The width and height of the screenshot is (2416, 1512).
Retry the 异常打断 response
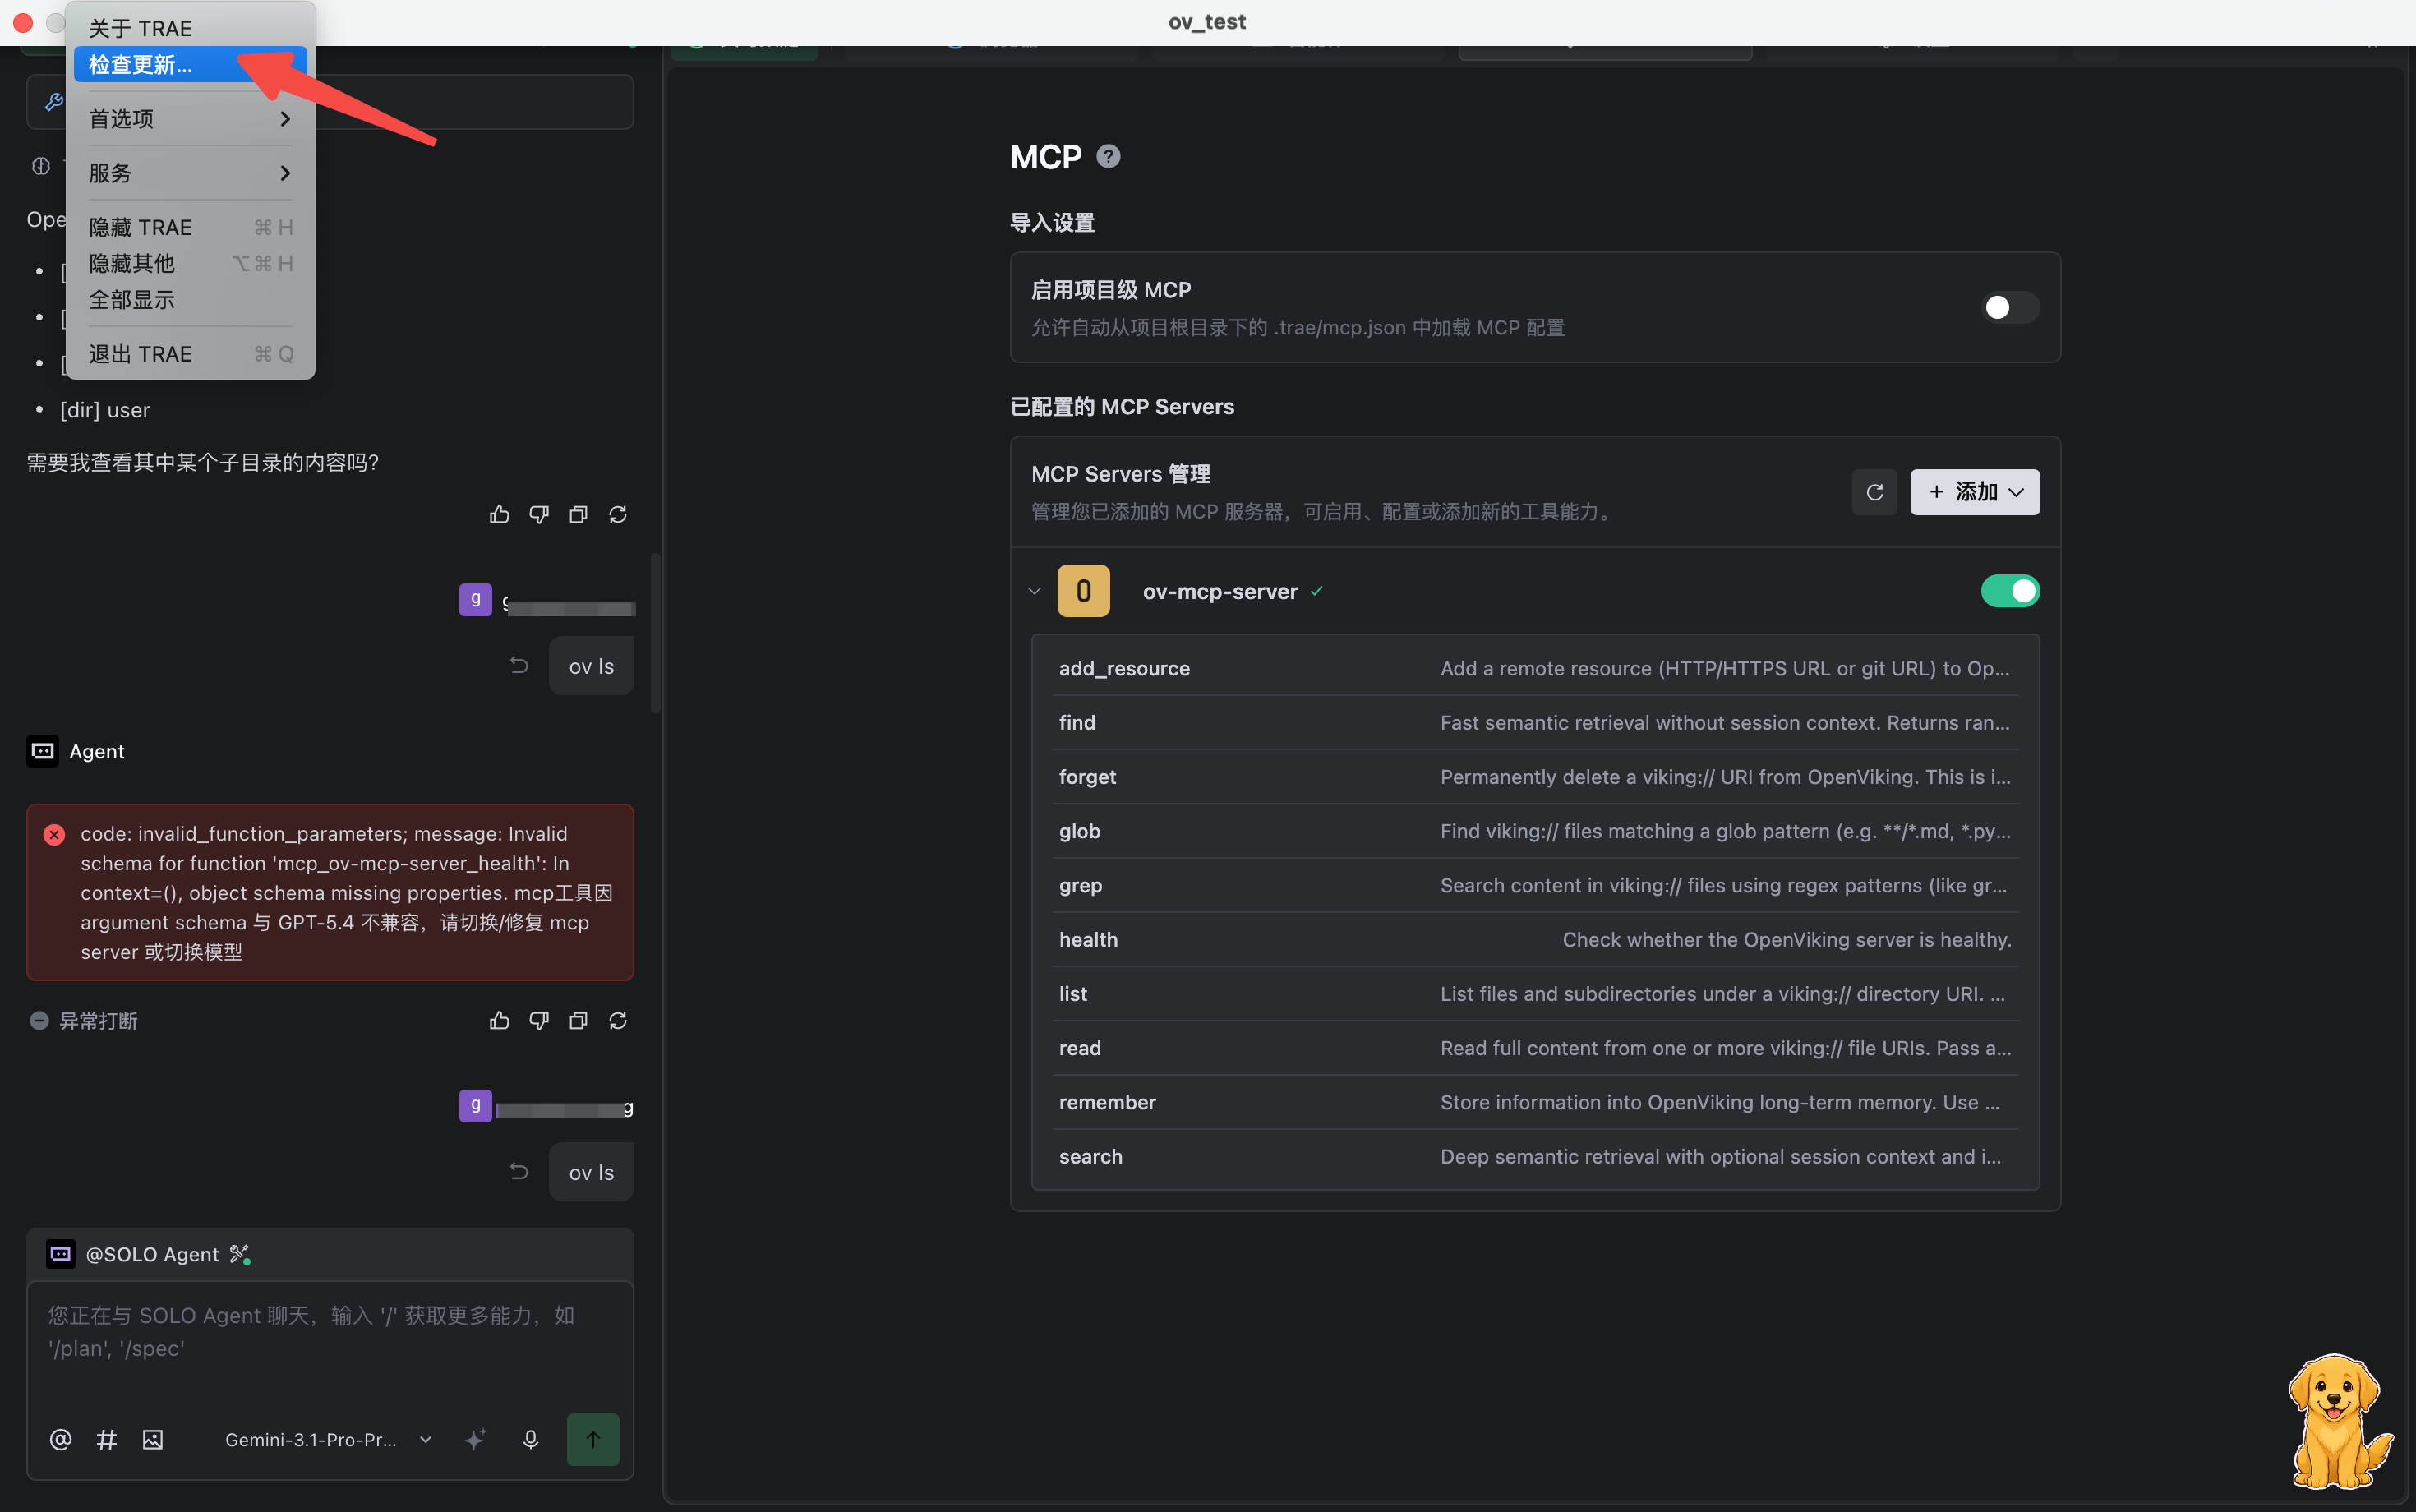pyautogui.click(x=618, y=1020)
